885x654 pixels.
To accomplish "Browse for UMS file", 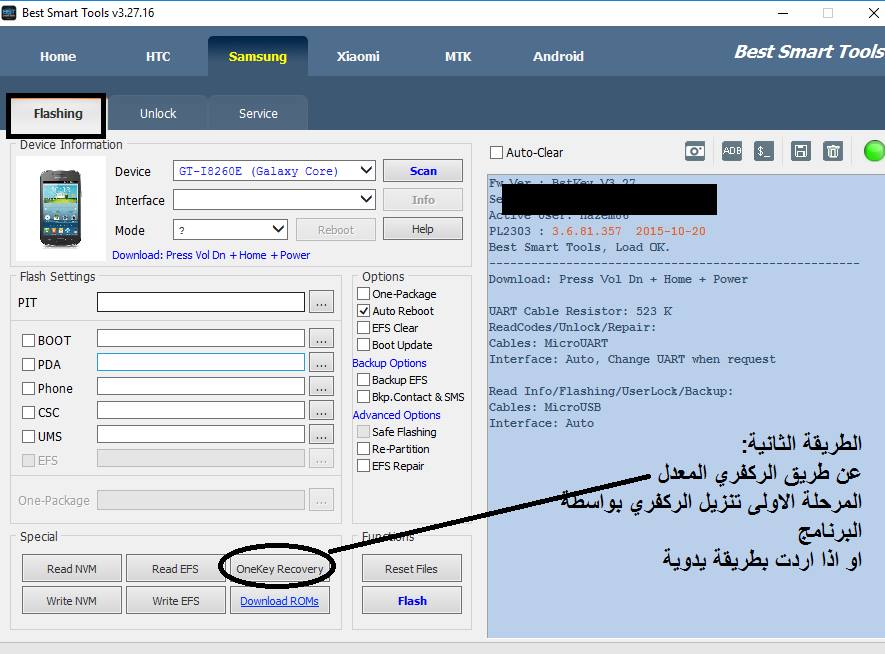I will (321, 435).
